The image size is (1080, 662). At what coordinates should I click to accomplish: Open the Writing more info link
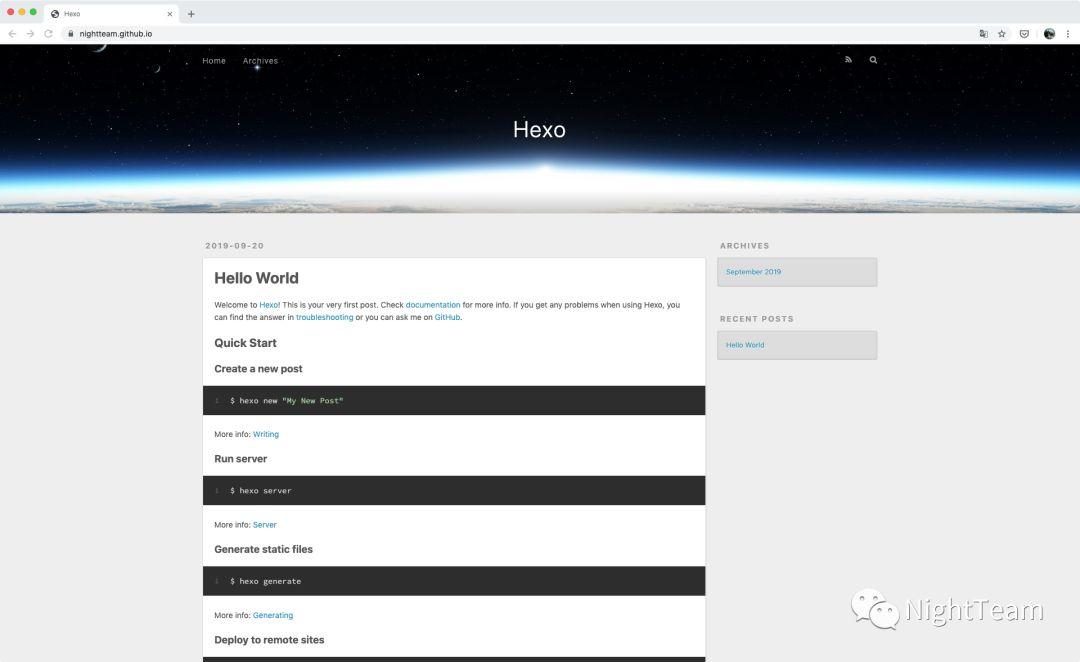pos(266,435)
